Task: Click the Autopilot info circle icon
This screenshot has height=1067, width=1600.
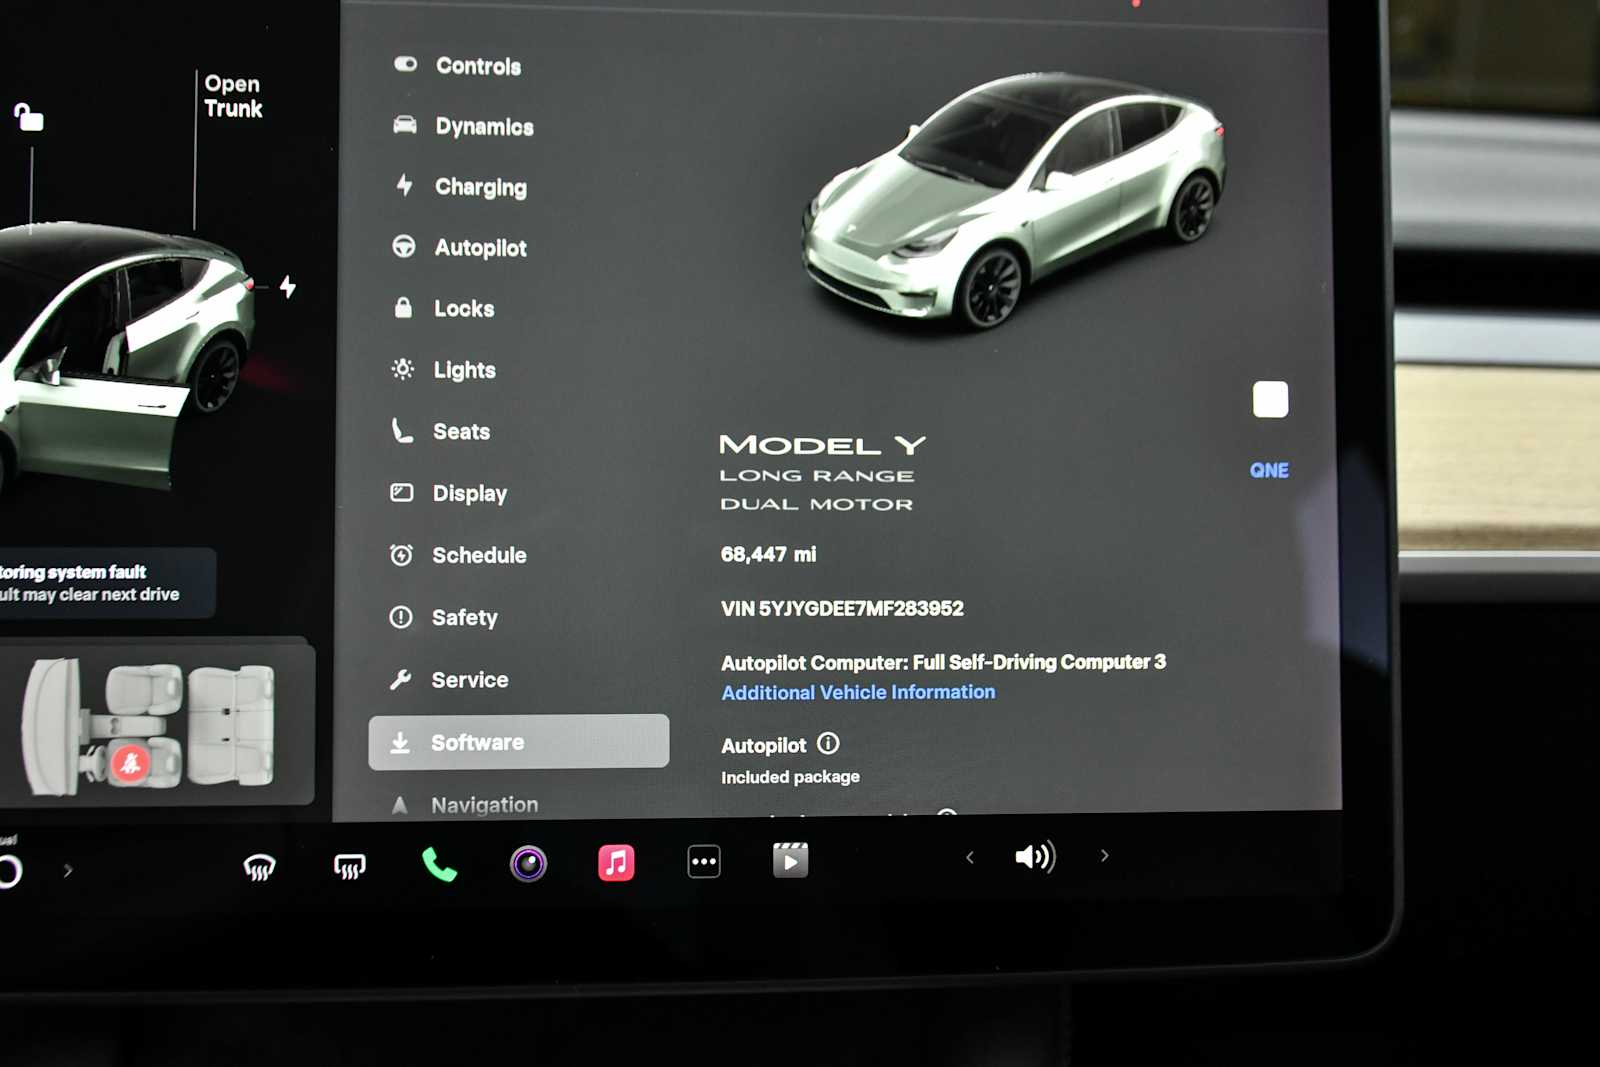Action: 828,743
